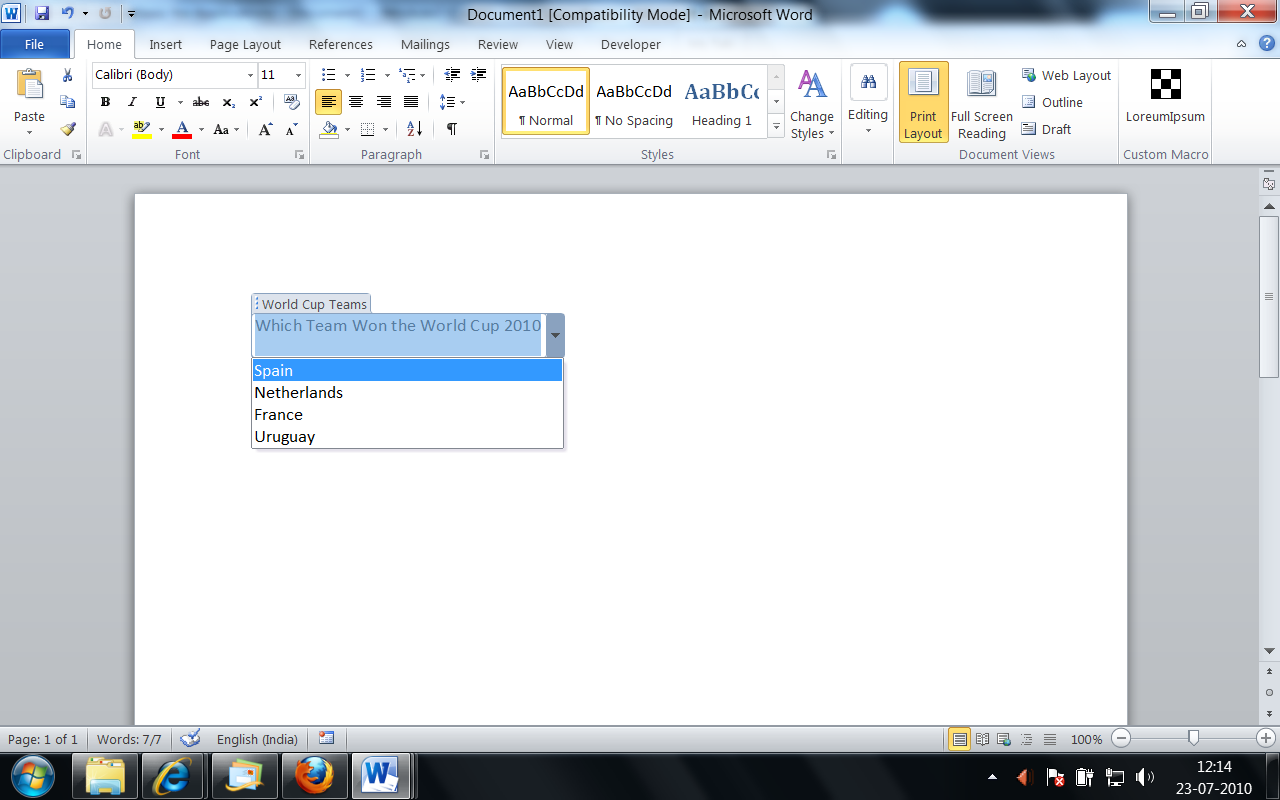
Task: Click the zoom slider marker
Action: (x=1194, y=739)
